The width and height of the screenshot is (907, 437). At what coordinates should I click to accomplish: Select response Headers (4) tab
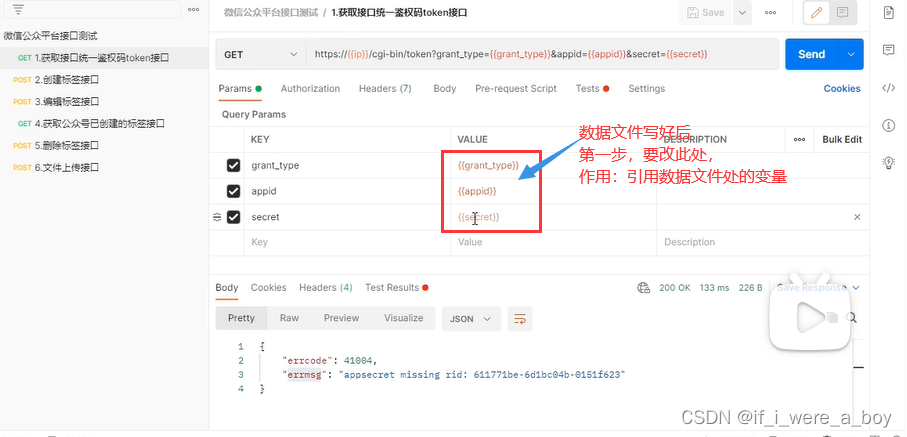pos(326,288)
